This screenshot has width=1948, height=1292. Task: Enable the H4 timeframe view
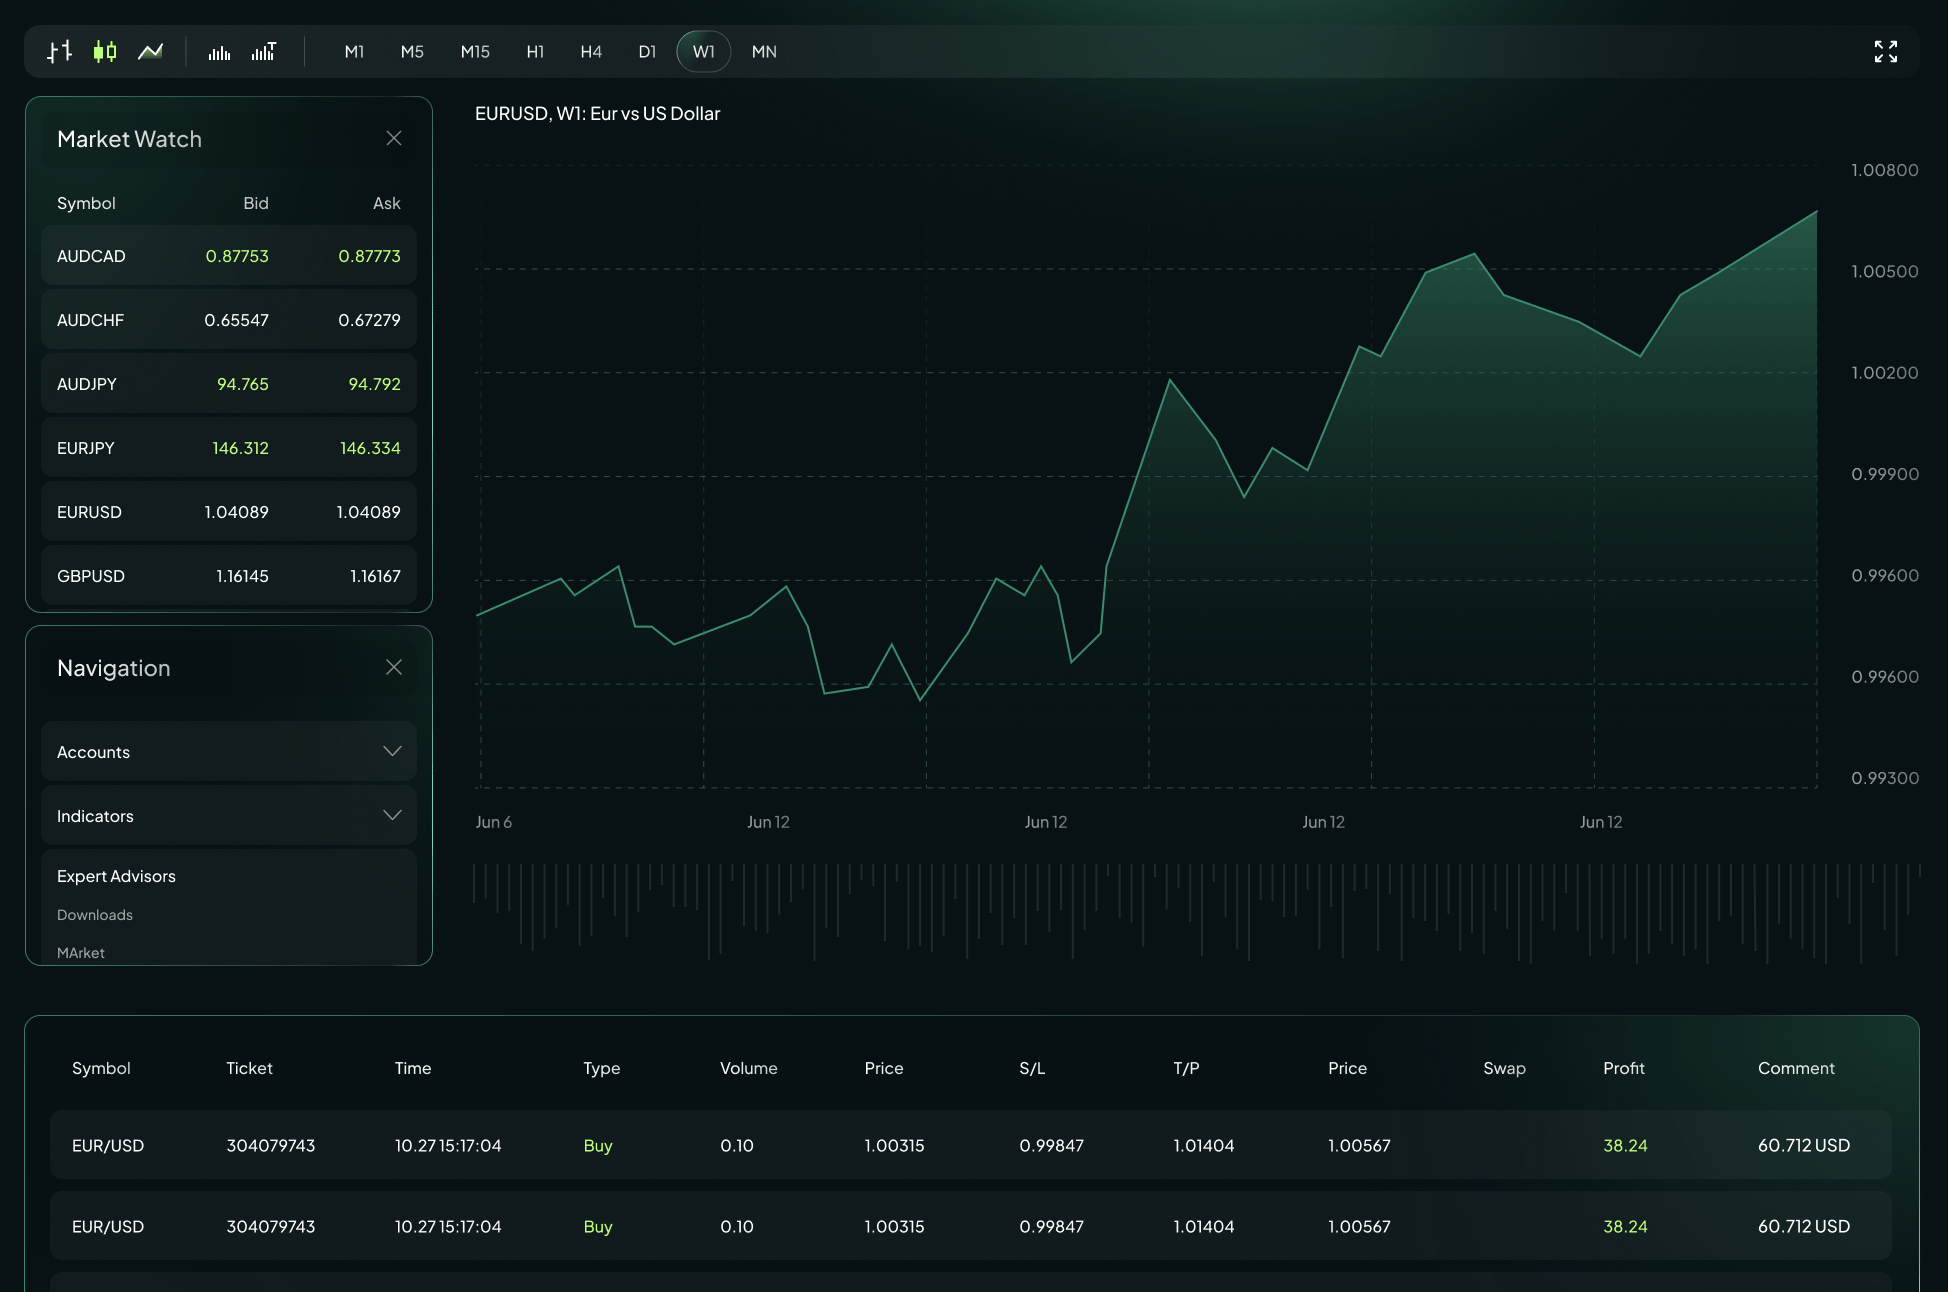click(x=591, y=51)
